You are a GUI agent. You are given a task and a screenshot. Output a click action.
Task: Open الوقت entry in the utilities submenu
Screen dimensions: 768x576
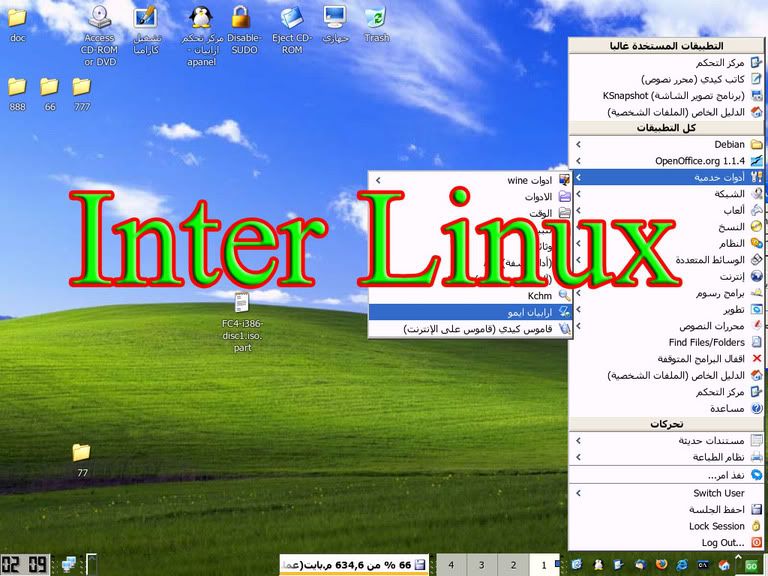(470, 213)
